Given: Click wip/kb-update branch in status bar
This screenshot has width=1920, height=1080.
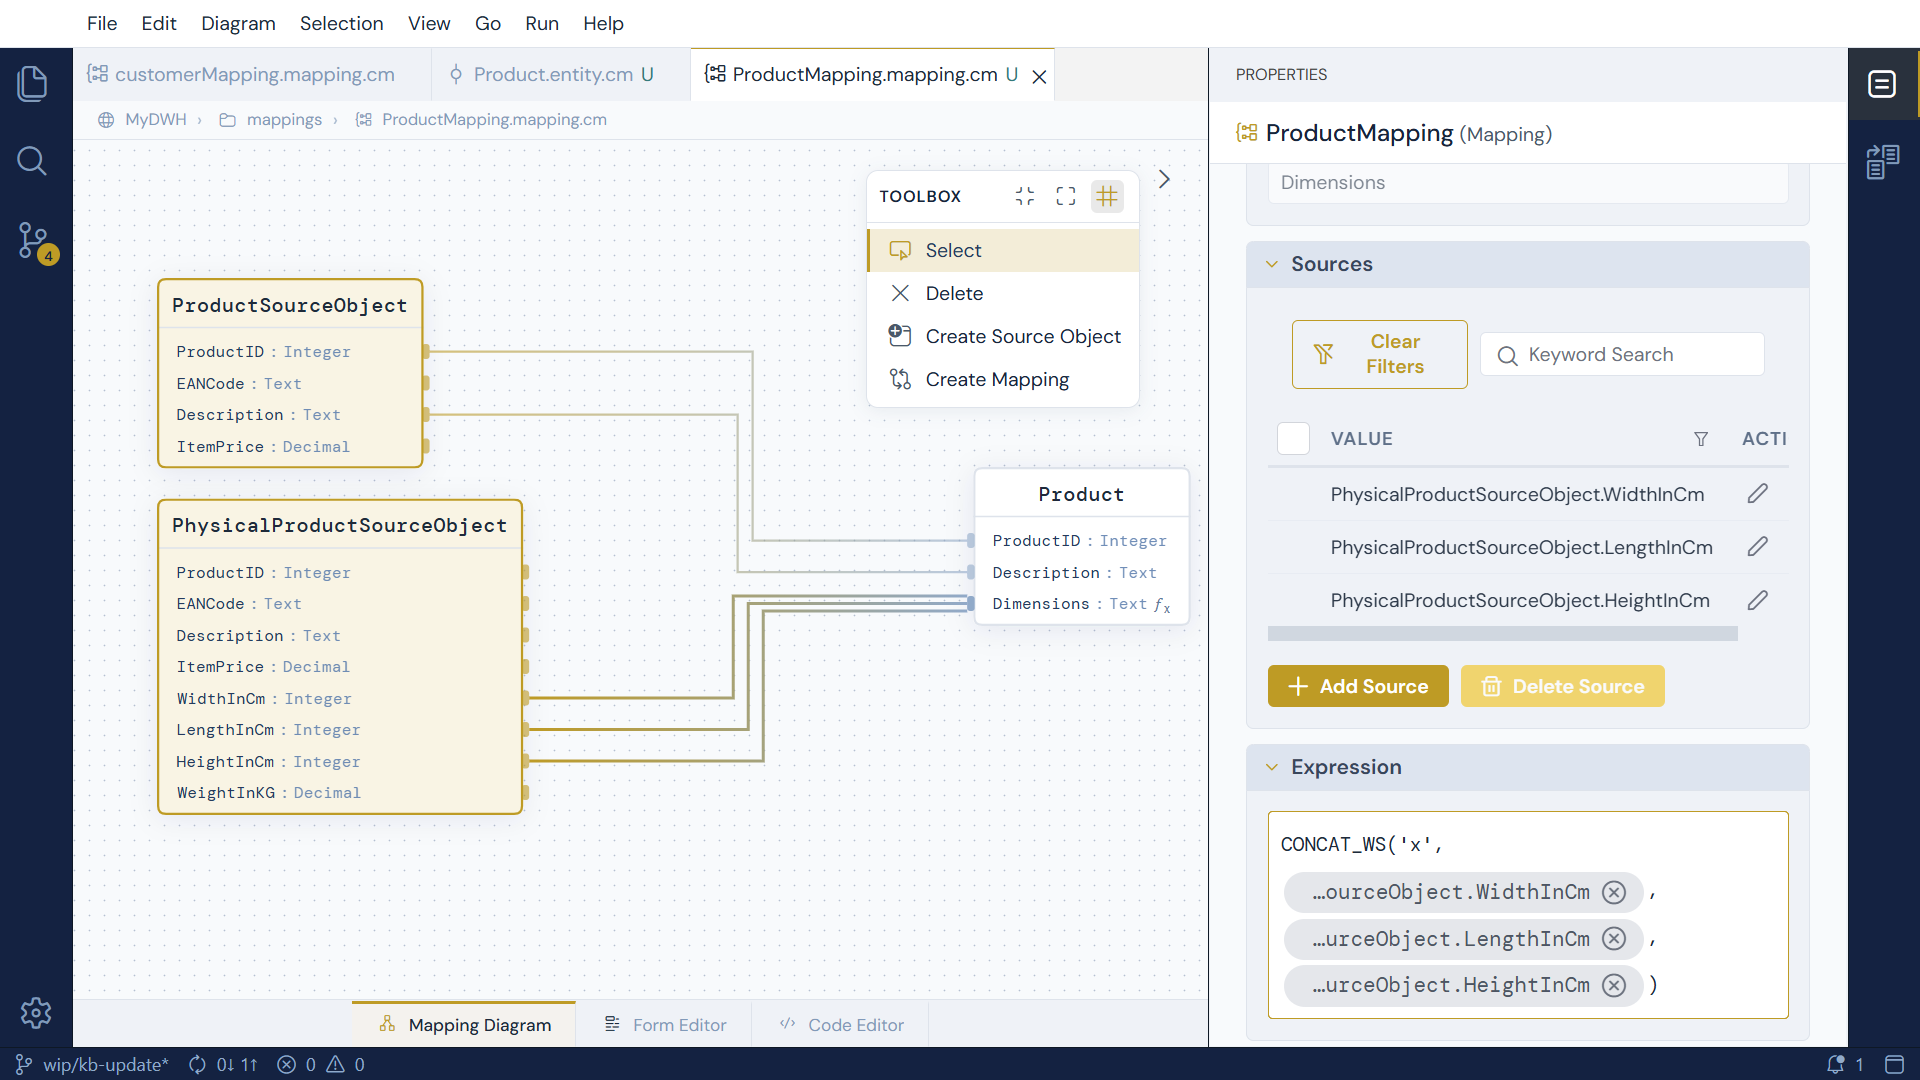Looking at the screenshot, I should pyautogui.click(x=93, y=1064).
